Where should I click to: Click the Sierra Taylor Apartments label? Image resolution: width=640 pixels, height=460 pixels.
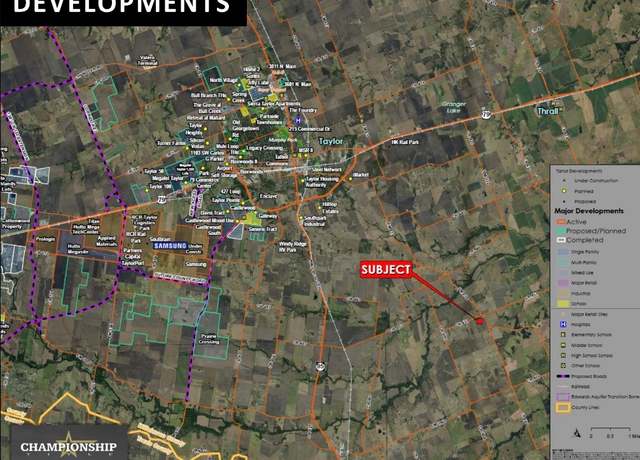tap(273, 104)
